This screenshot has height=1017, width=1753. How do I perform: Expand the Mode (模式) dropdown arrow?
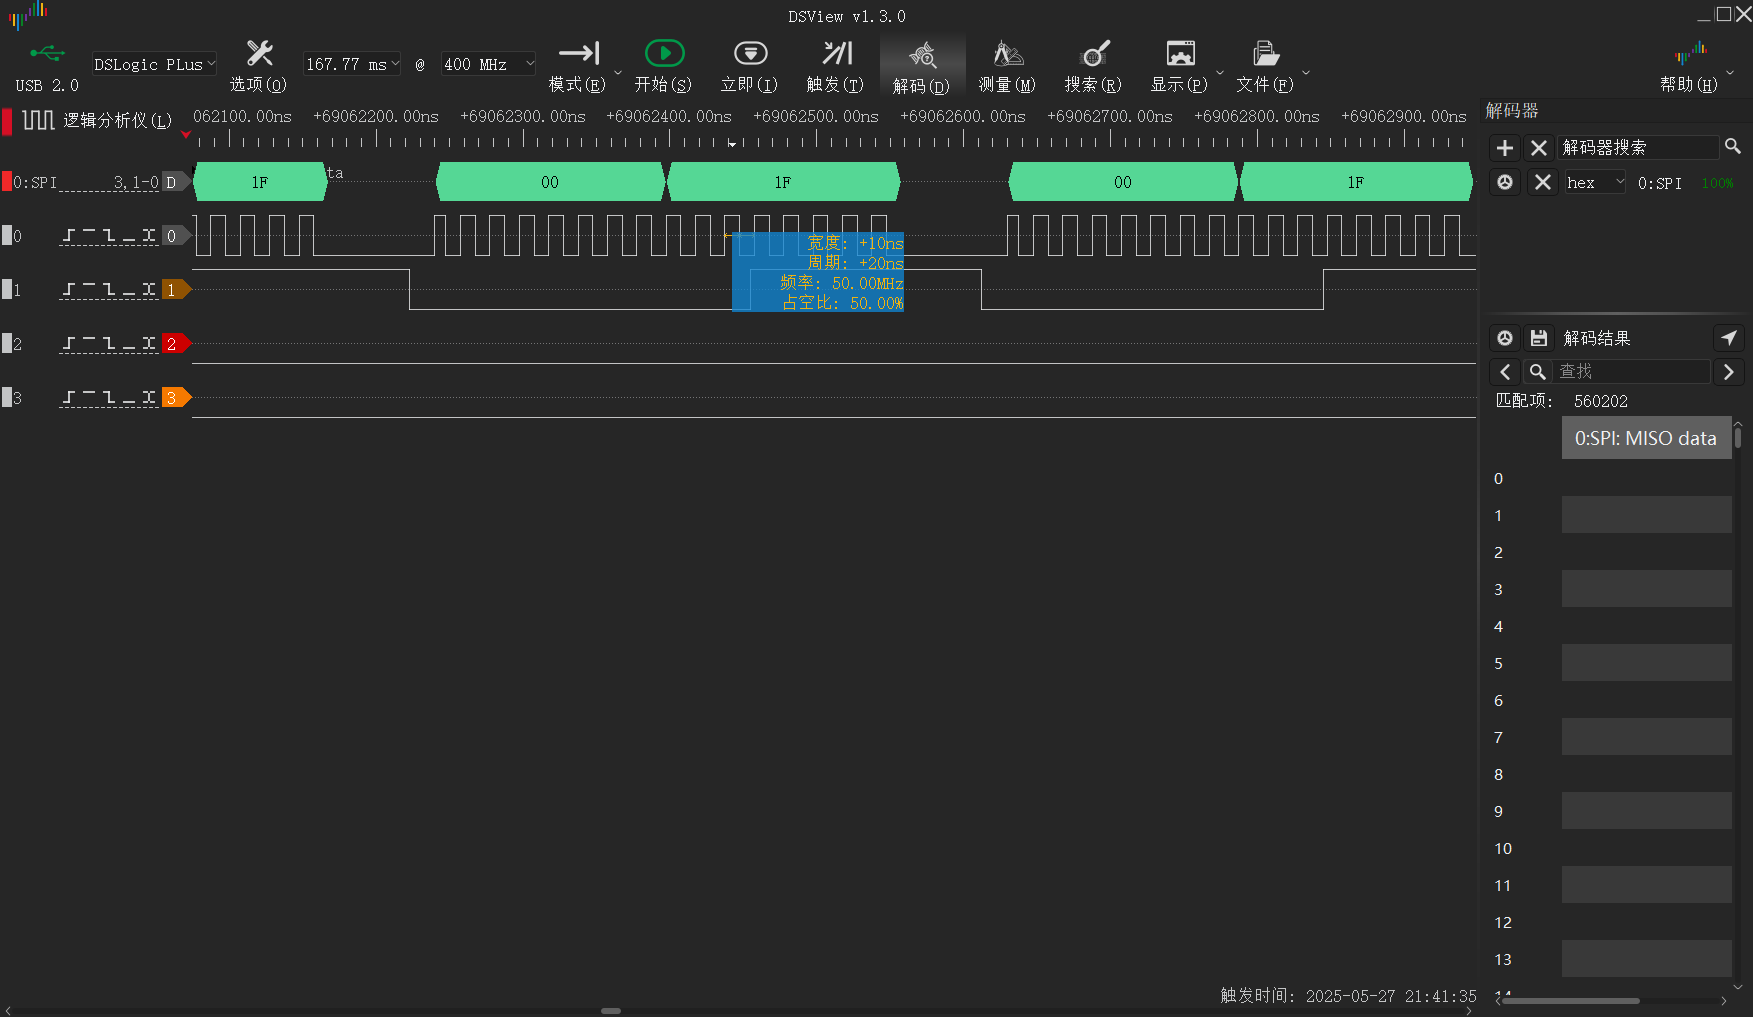click(618, 72)
